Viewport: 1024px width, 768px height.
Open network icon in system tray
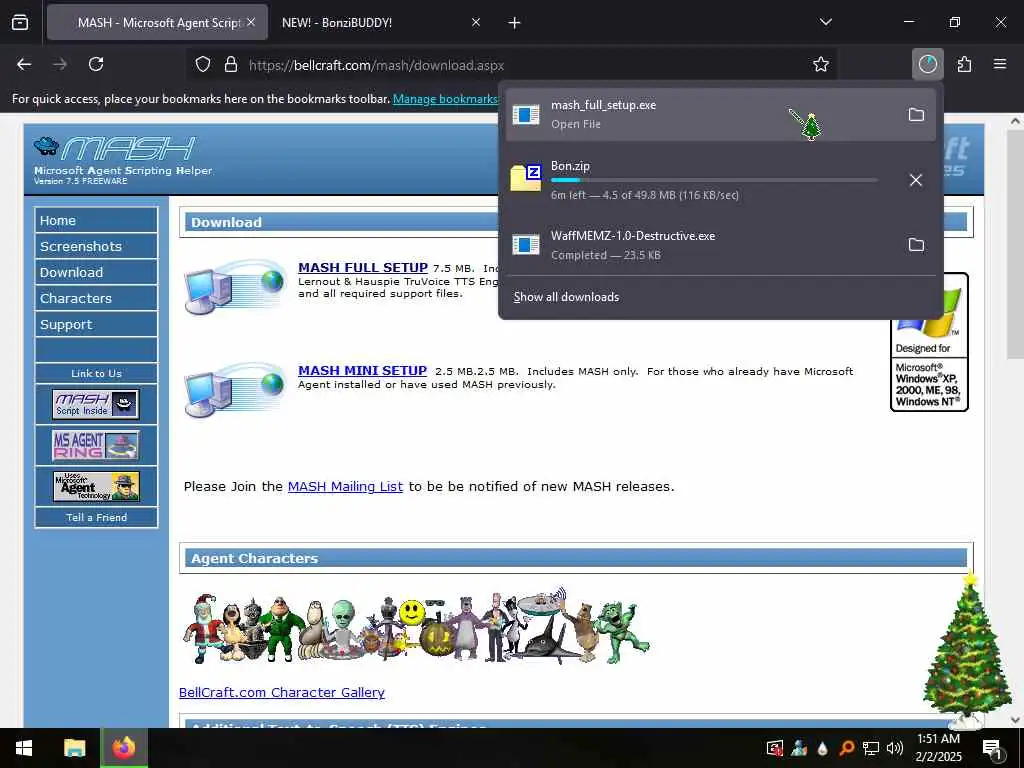[871, 748]
